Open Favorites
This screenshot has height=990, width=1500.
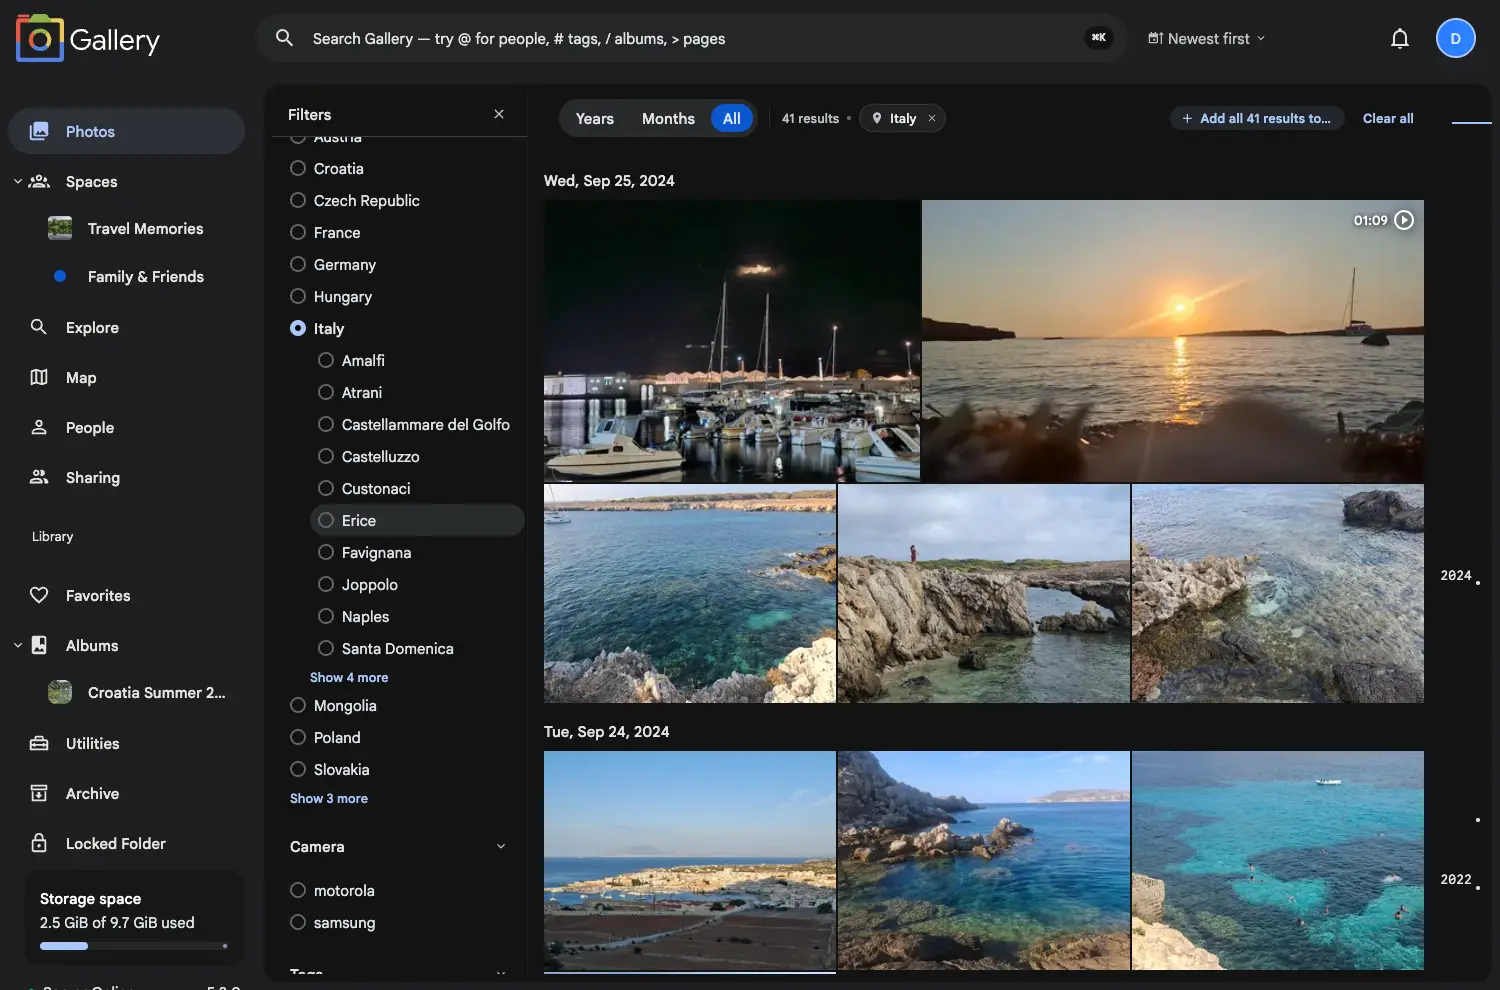coord(98,595)
